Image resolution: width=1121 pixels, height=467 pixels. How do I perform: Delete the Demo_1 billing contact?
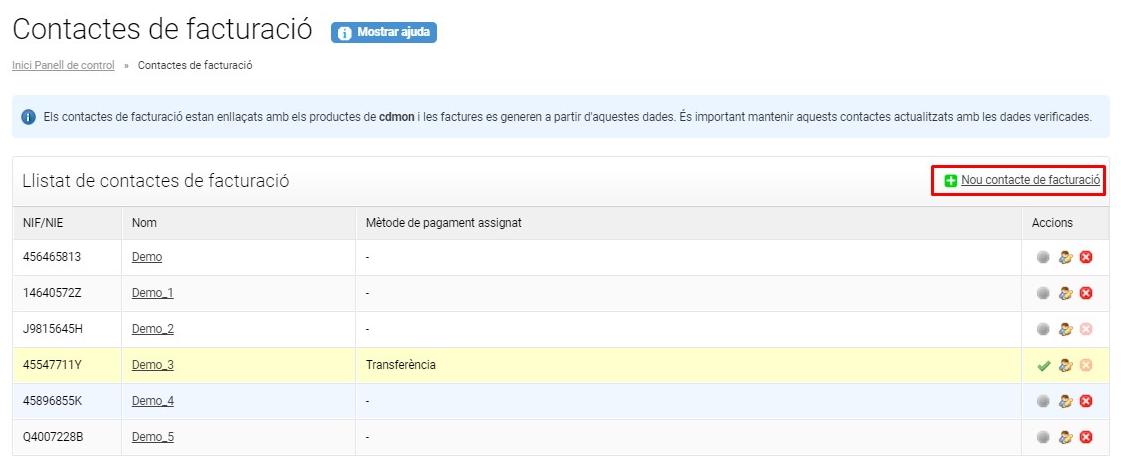[x=1086, y=293]
